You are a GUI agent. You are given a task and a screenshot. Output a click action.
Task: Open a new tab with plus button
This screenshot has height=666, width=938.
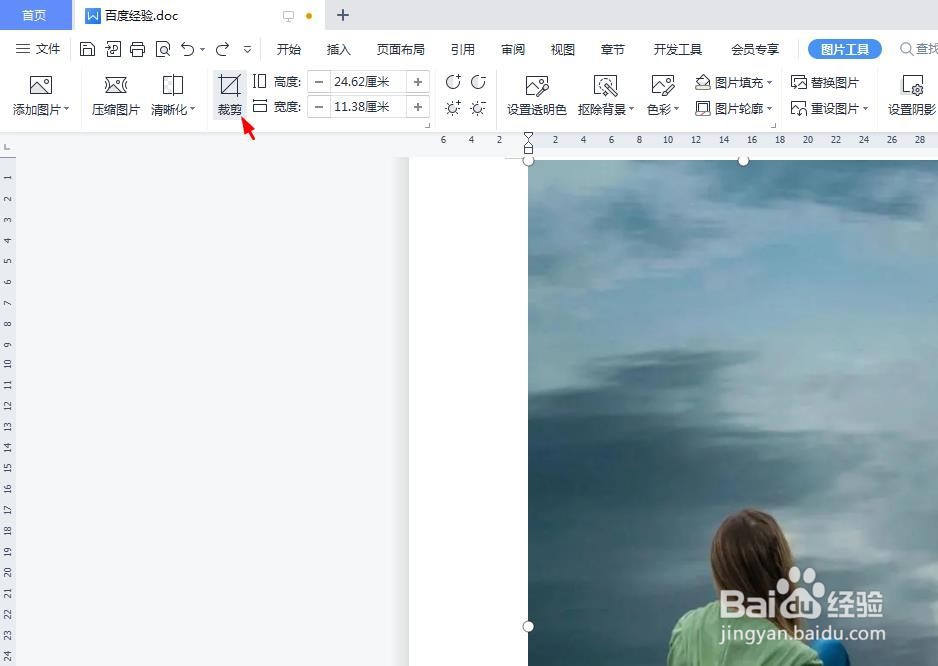[343, 15]
